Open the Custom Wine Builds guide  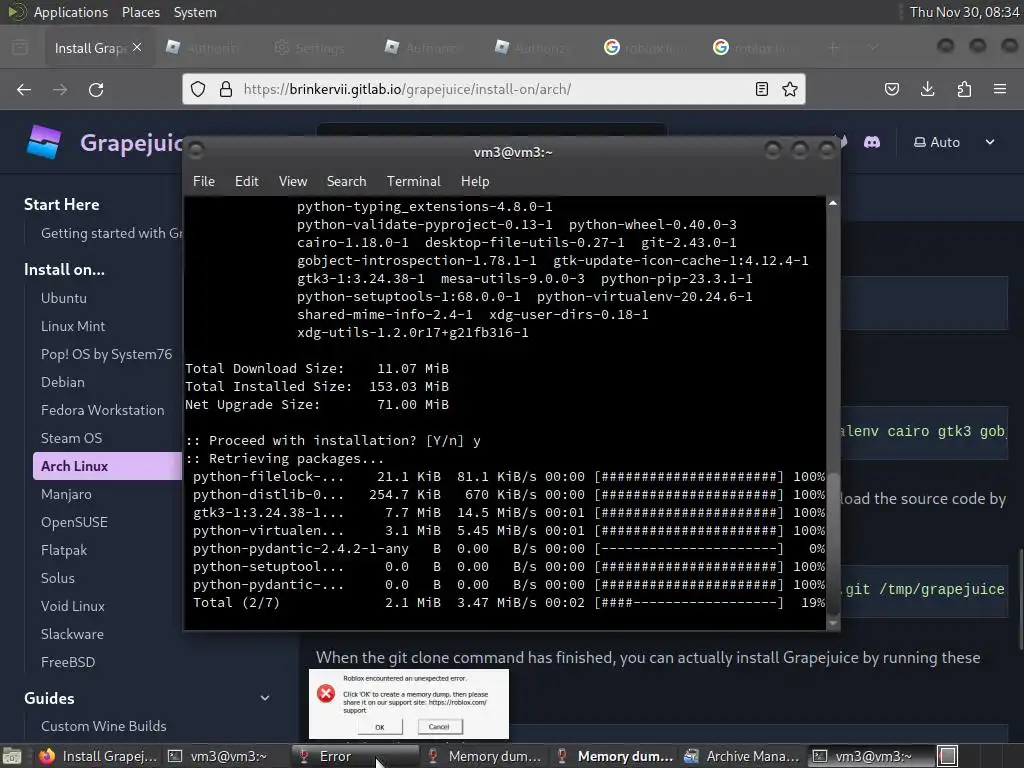click(103, 726)
